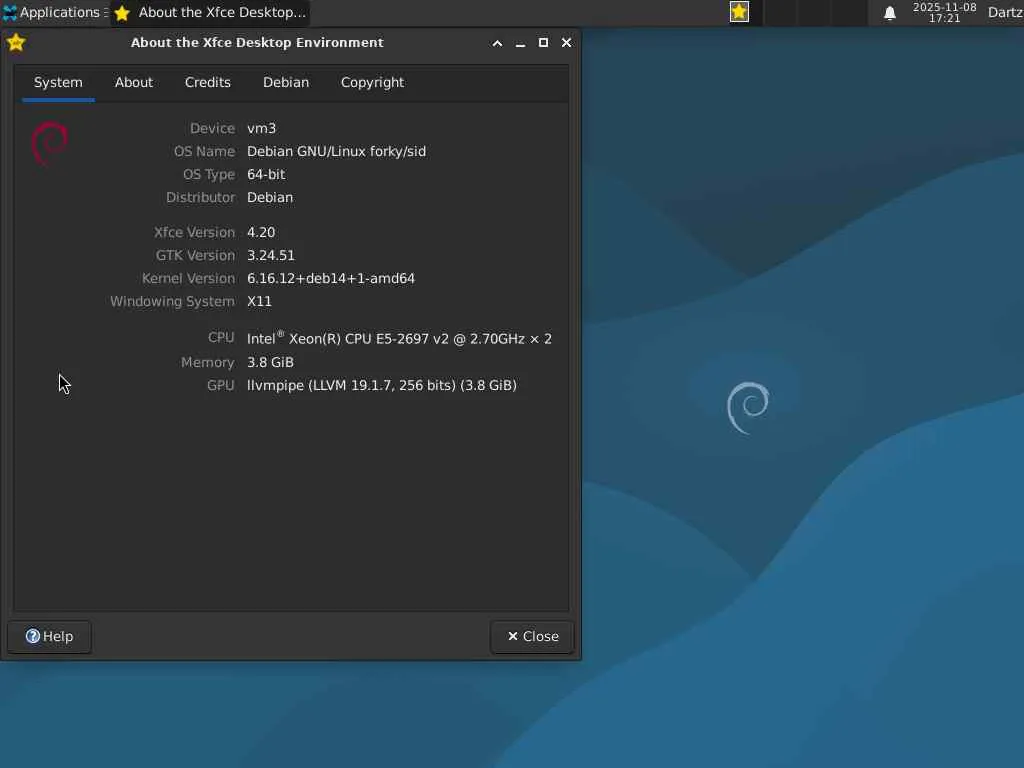Viewport: 1024px width, 768px height.
Task: Open the Applications menu in the panel
Action: [x=52, y=12]
